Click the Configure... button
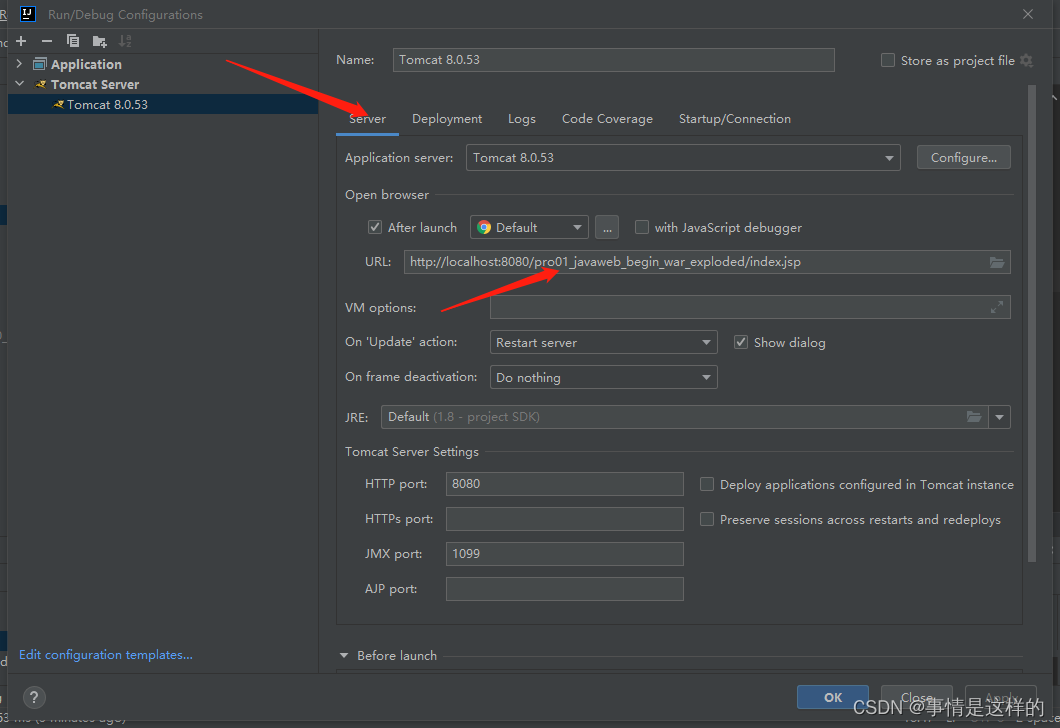This screenshot has height=728, width=1060. point(963,157)
